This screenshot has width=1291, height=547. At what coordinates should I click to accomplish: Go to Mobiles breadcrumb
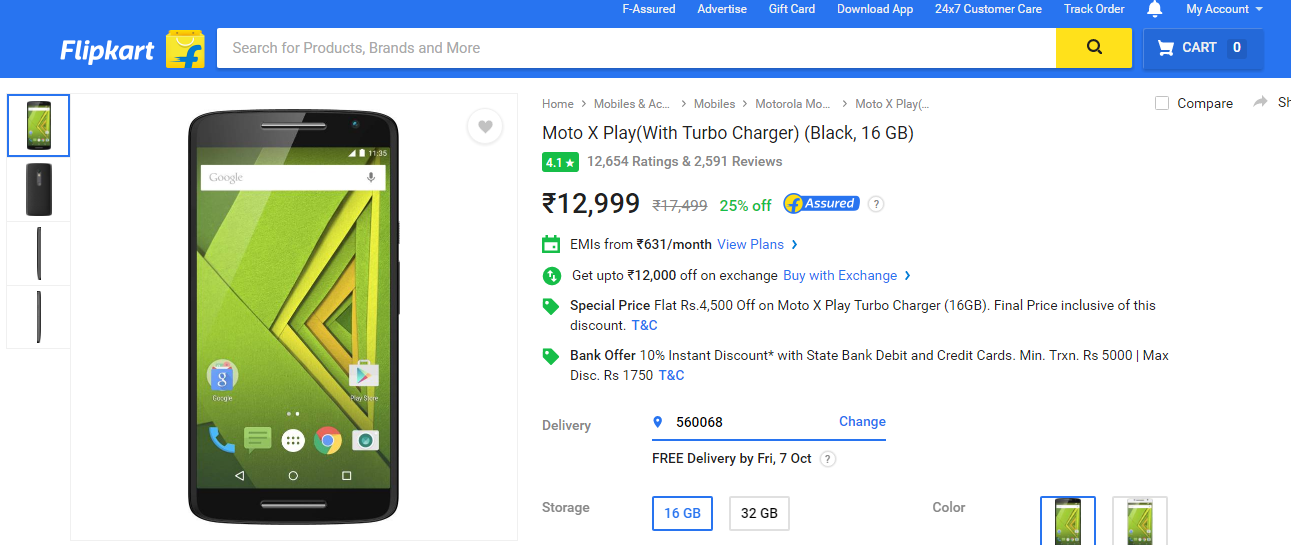[x=714, y=104]
